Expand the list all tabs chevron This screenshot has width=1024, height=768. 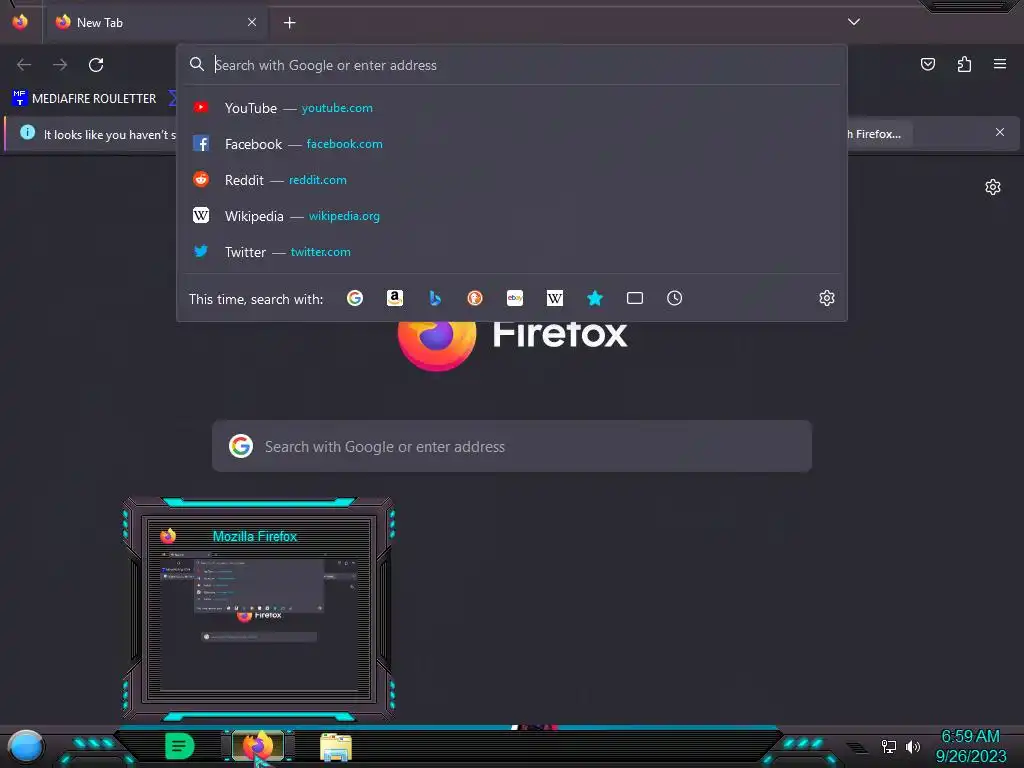pos(854,22)
